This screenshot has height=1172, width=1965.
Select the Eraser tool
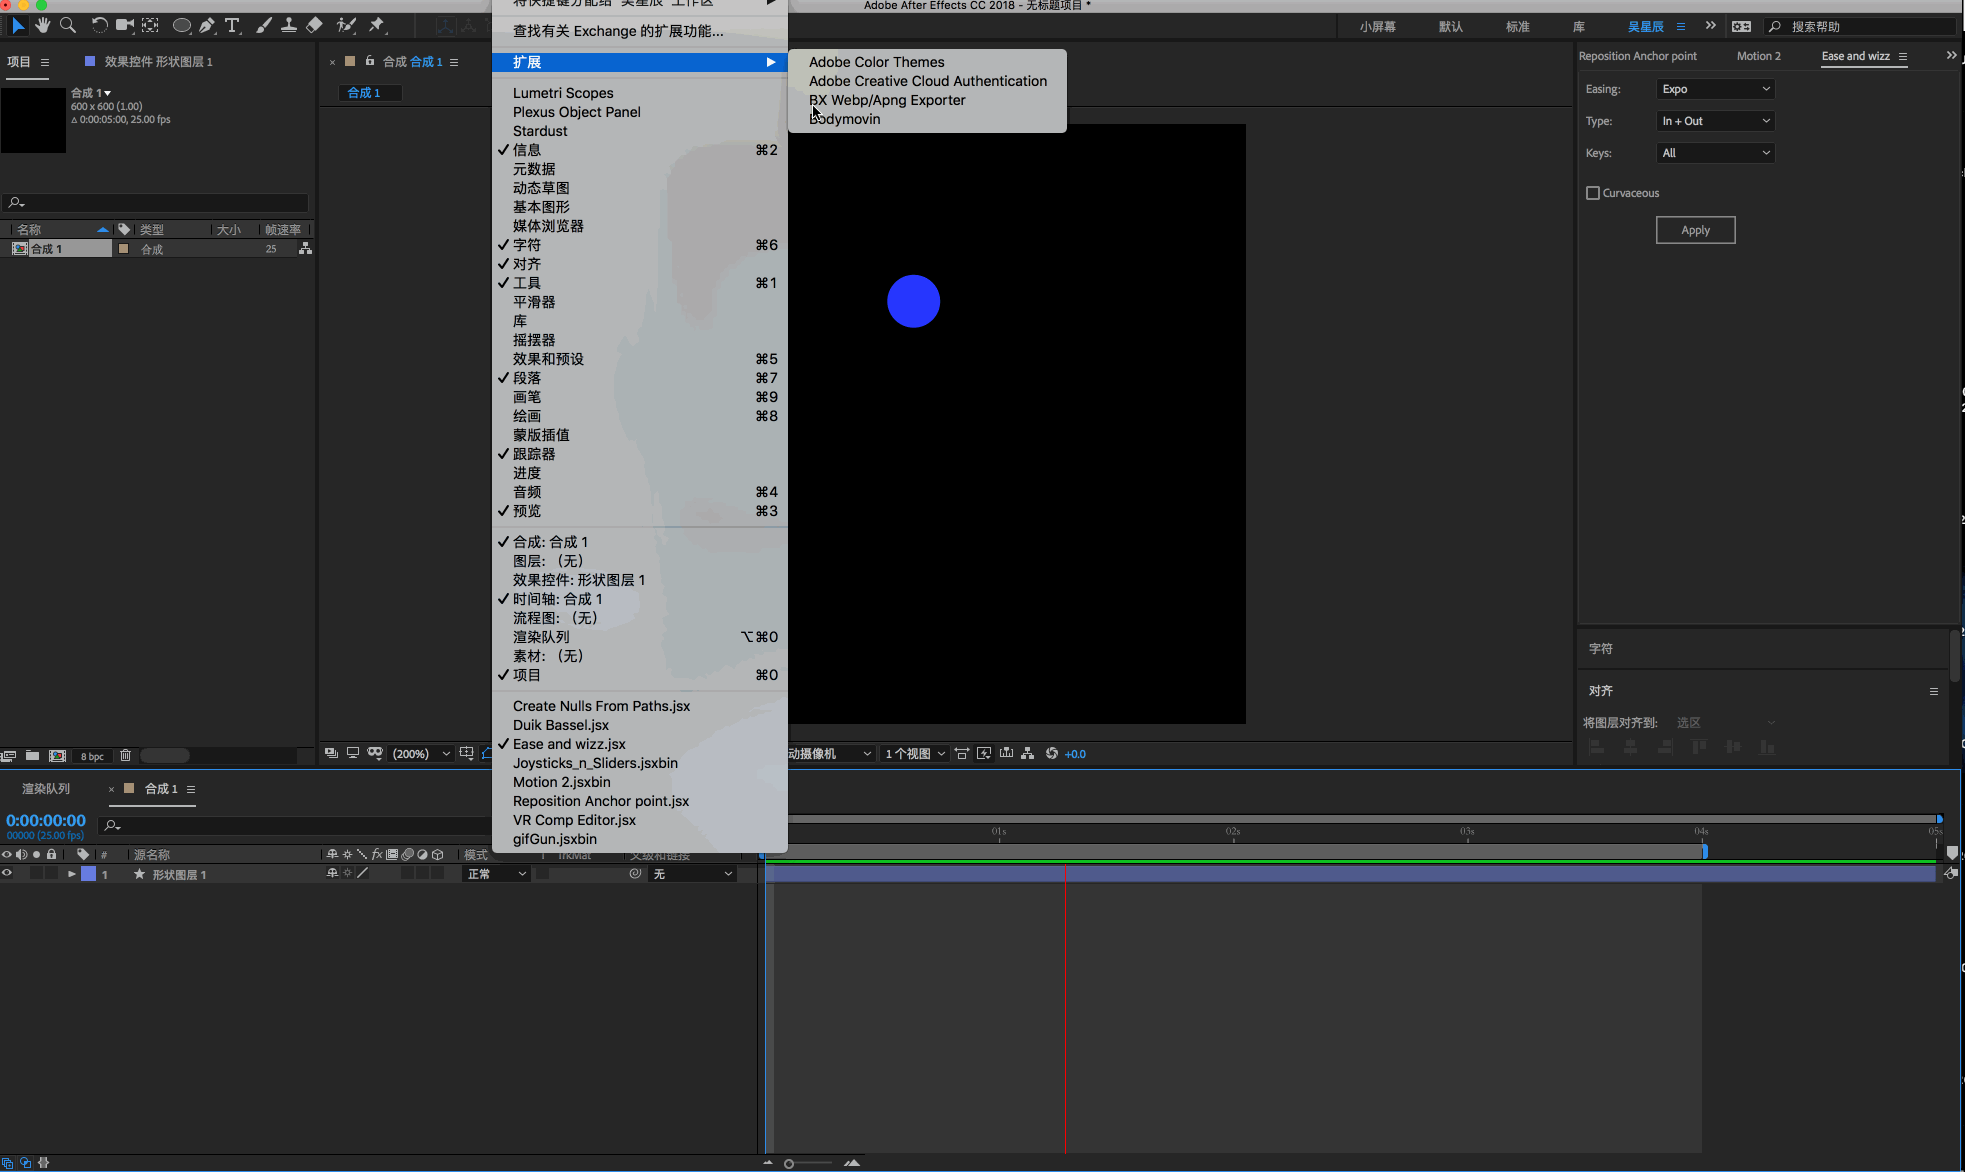click(314, 25)
